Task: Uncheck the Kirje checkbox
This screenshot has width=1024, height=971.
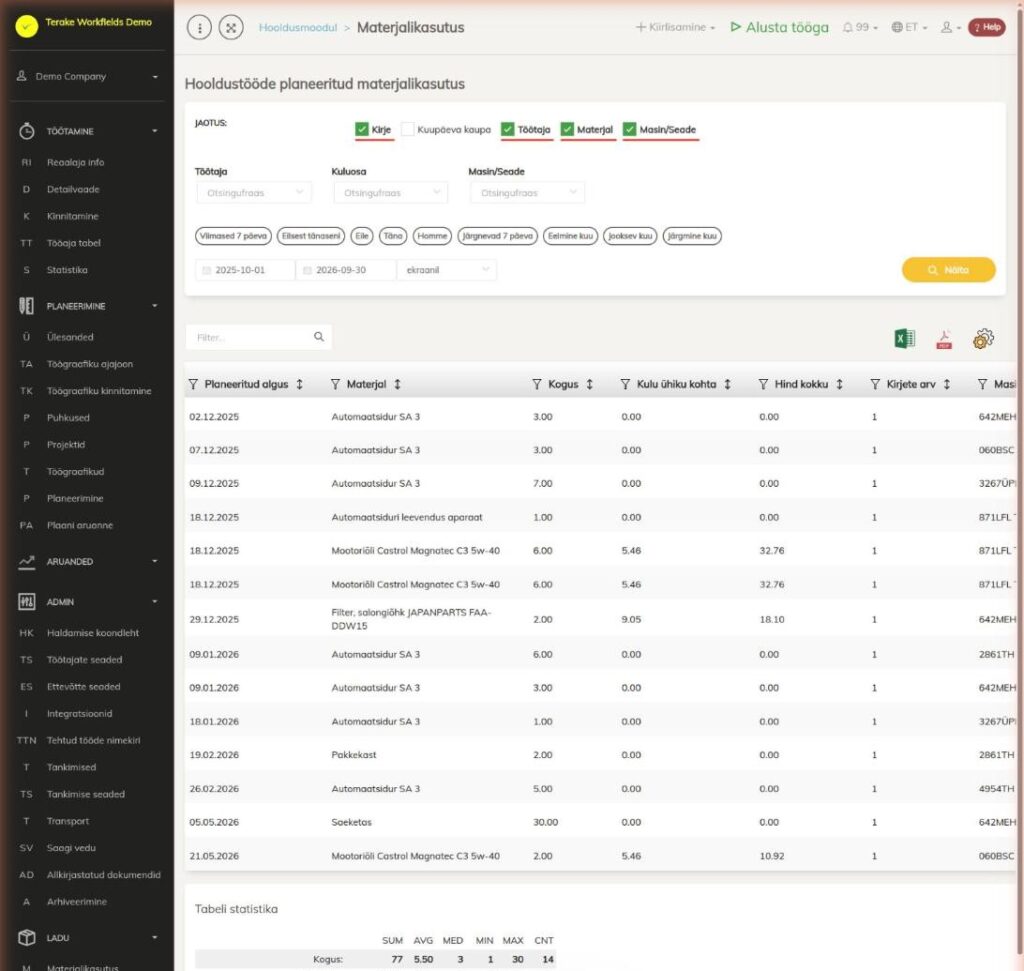Action: 362,129
